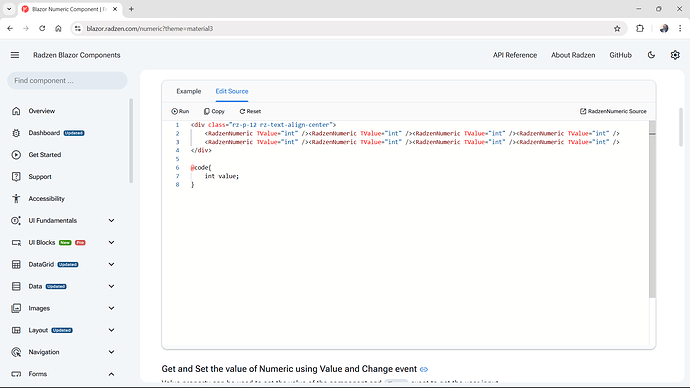Toggle the sidebar hamburger menu
Image resolution: width=690 pixels, height=388 pixels.
pyautogui.click(x=15, y=55)
